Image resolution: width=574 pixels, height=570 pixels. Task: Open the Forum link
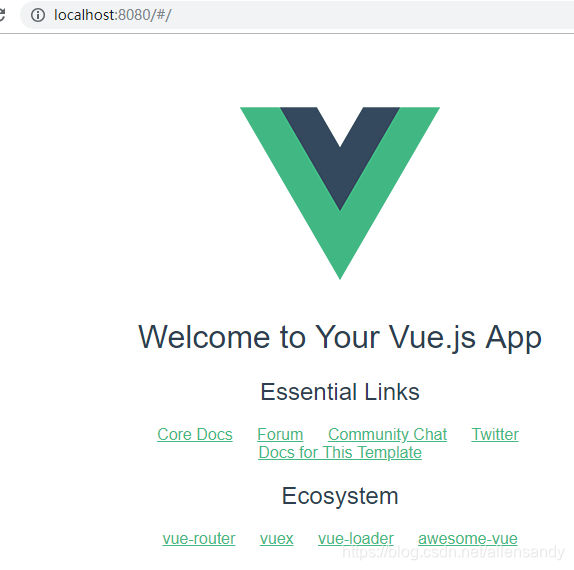point(280,435)
